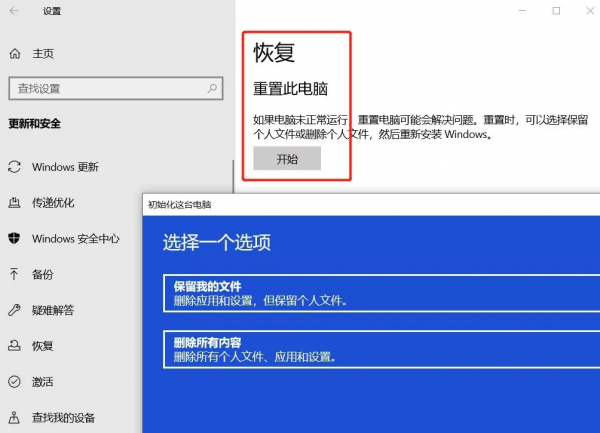Click the 备份 upload arrow icon

(x=14, y=274)
